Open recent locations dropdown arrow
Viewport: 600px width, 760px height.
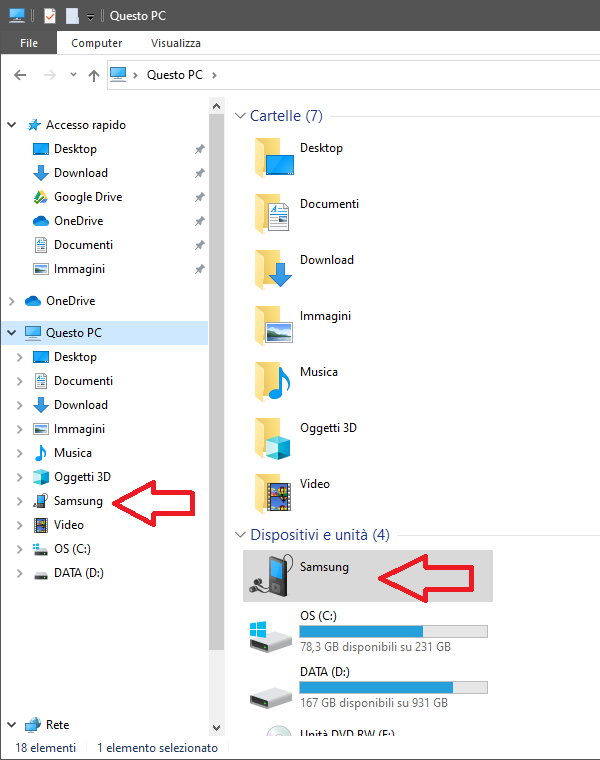(x=73, y=75)
